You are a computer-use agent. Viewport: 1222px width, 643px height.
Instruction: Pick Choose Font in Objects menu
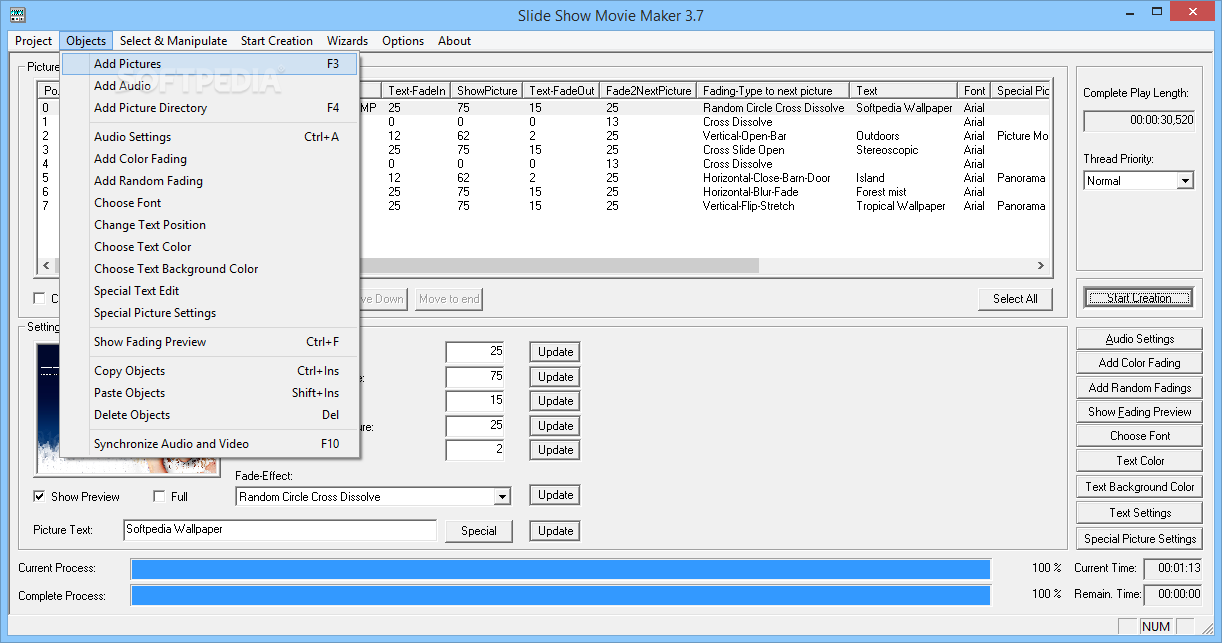[x=210, y=203]
